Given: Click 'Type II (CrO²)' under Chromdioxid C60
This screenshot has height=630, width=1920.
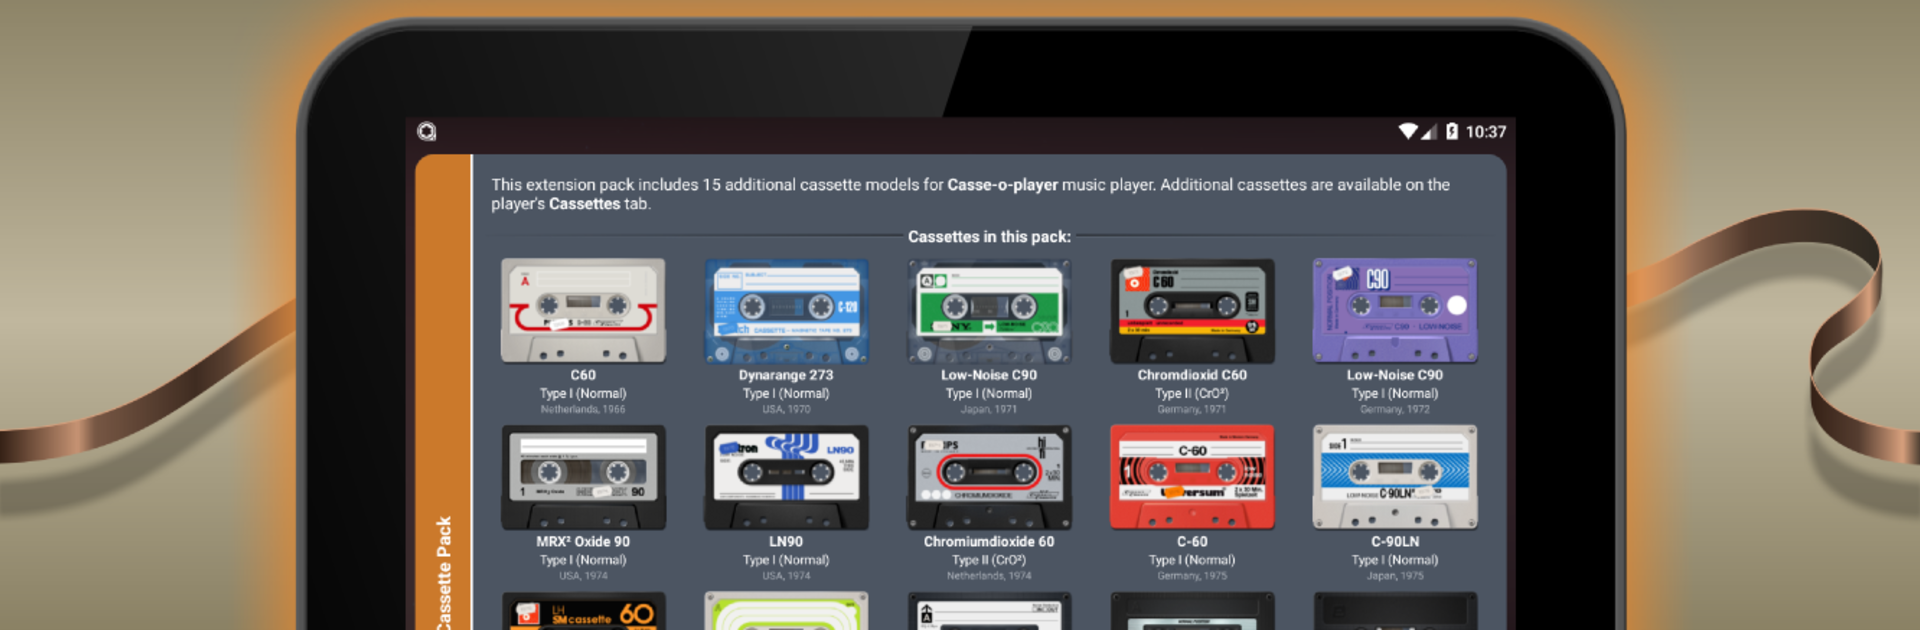Looking at the screenshot, I should 1192,394.
